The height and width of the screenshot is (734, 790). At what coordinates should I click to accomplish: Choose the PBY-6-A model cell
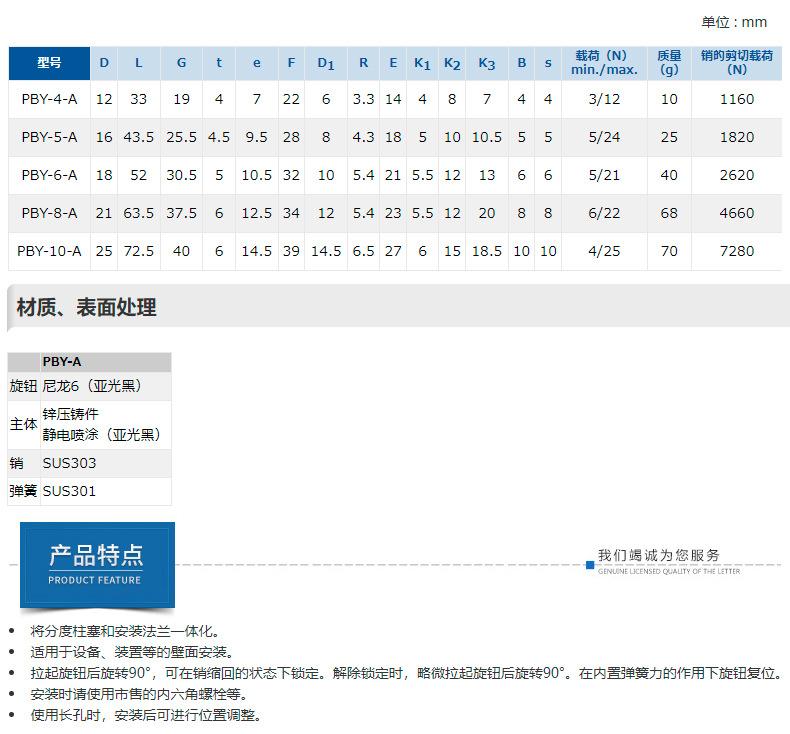click(49, 175)
